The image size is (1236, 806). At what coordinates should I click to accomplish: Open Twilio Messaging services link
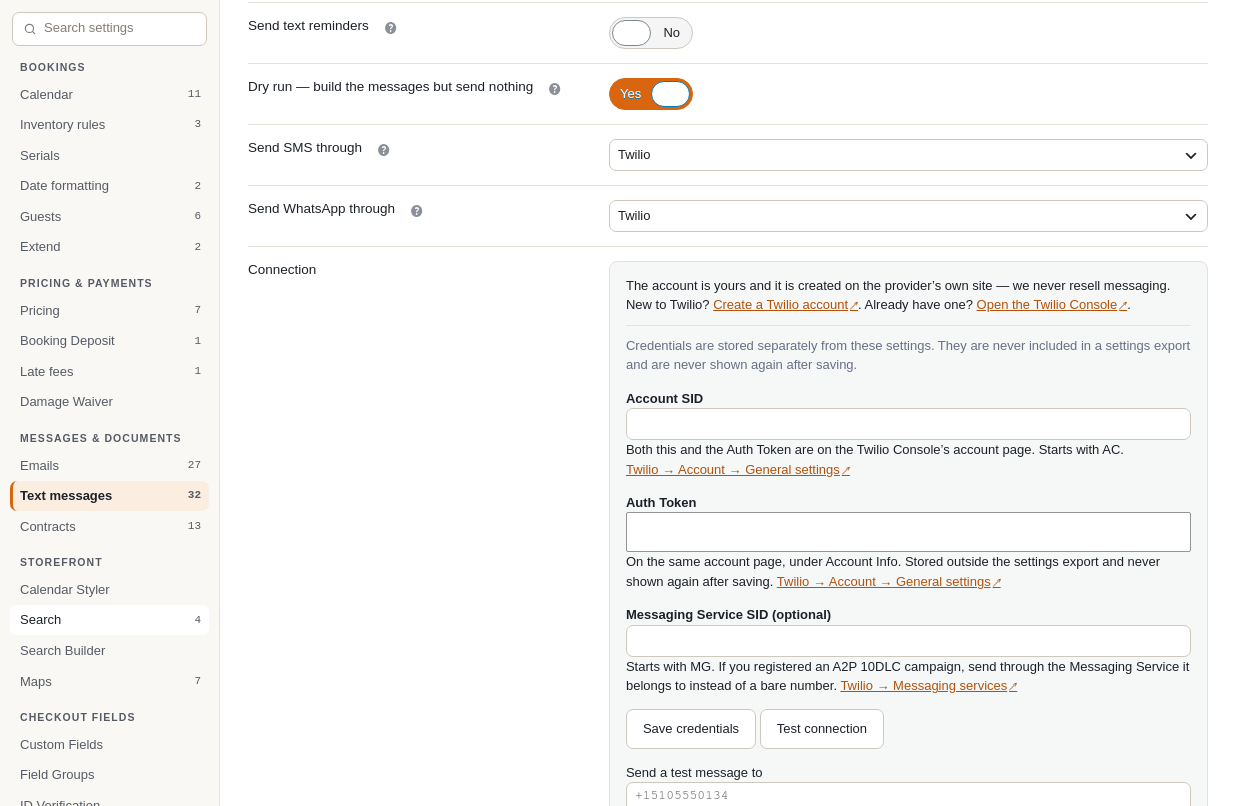[929, 686]
